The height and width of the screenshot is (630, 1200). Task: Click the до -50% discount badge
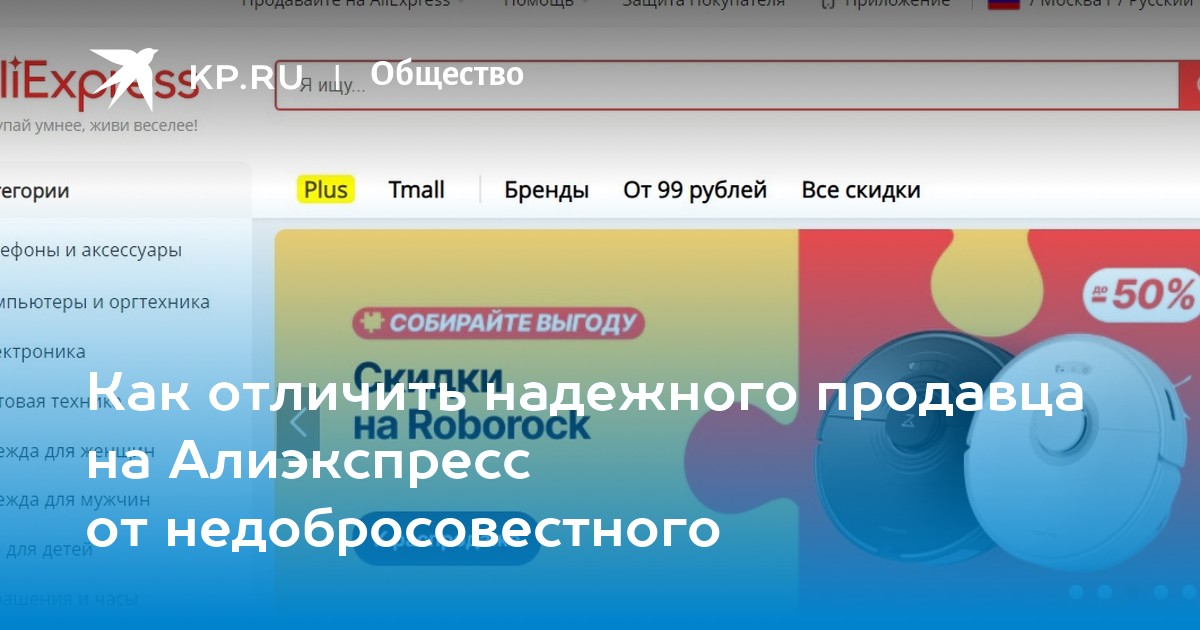(x=1141, y=294)
